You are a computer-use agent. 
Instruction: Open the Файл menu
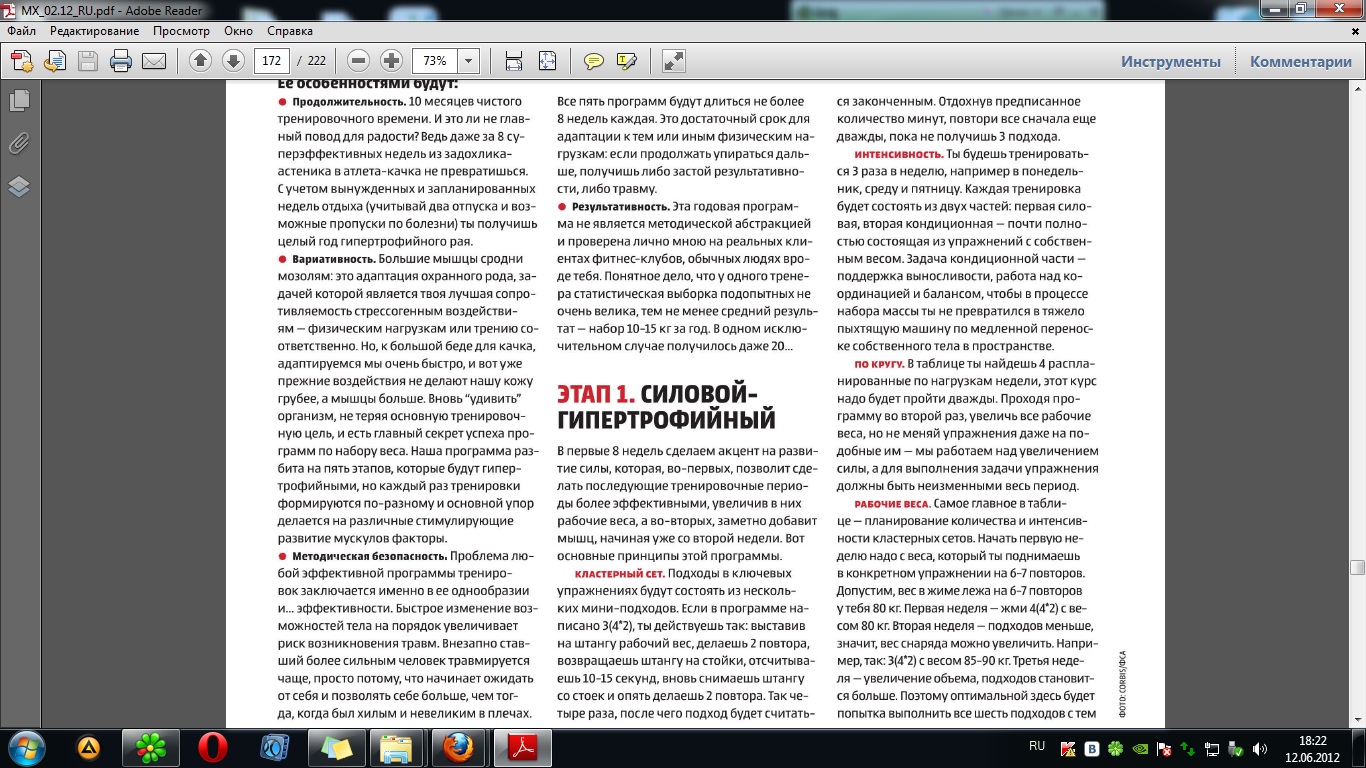click(21, 31)
